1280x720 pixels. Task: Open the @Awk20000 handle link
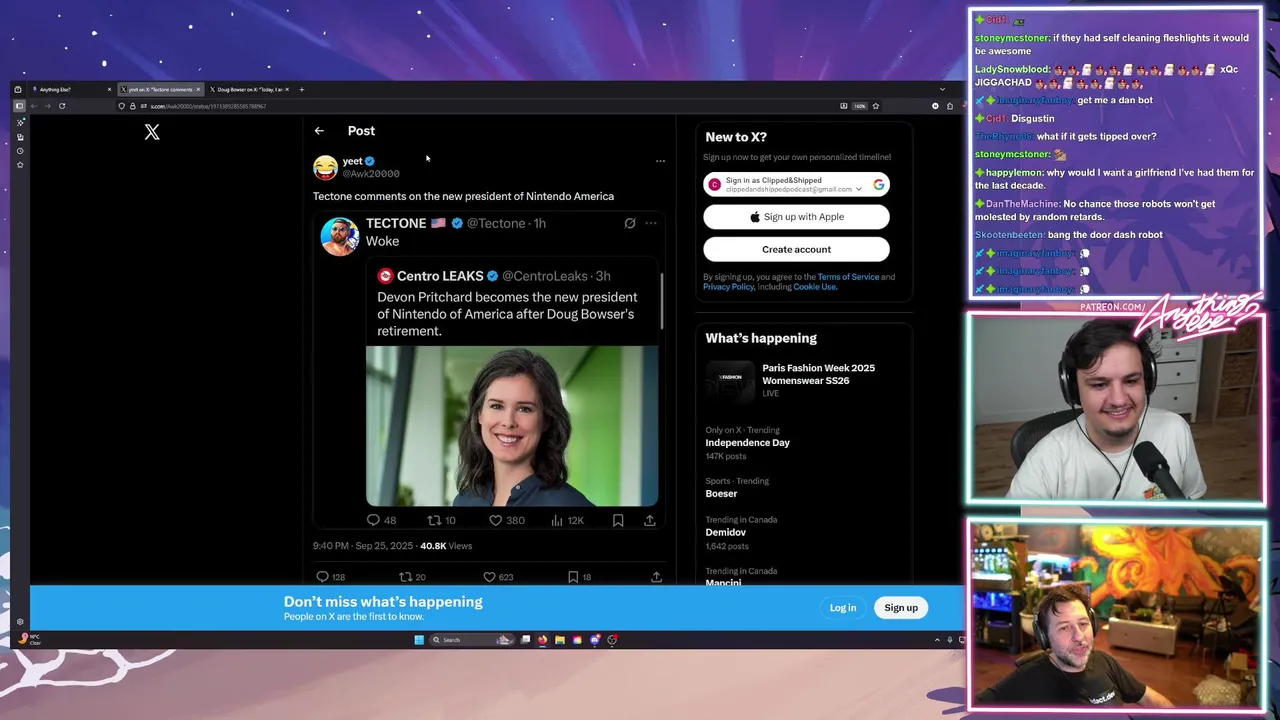(371, 174)
